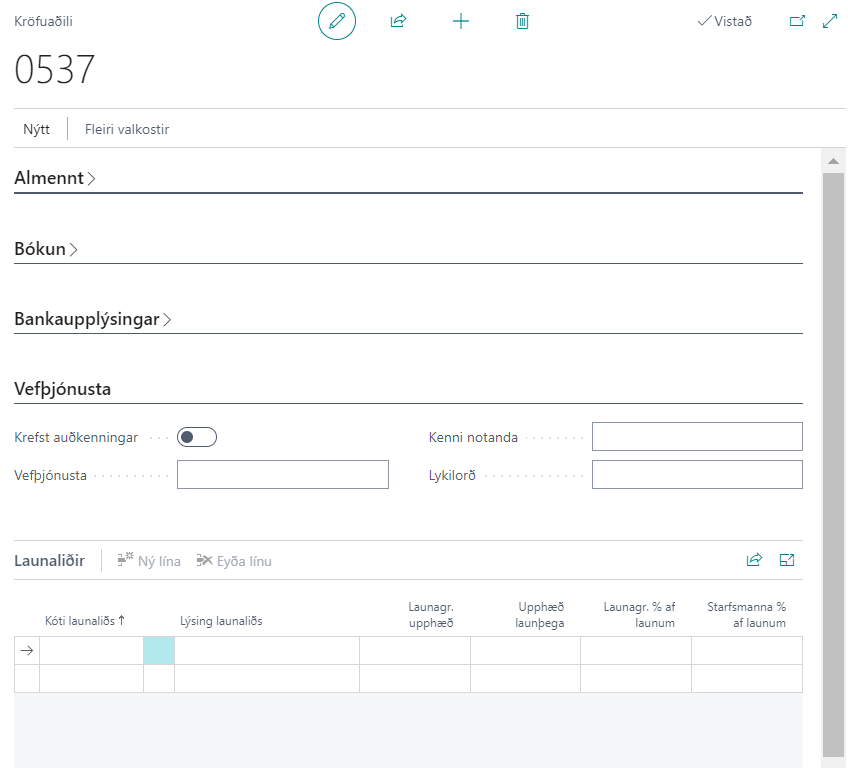This screenshot has width=848, height=768.
Task: Click the plus icon to create new
Action: [x=460, y=21]
